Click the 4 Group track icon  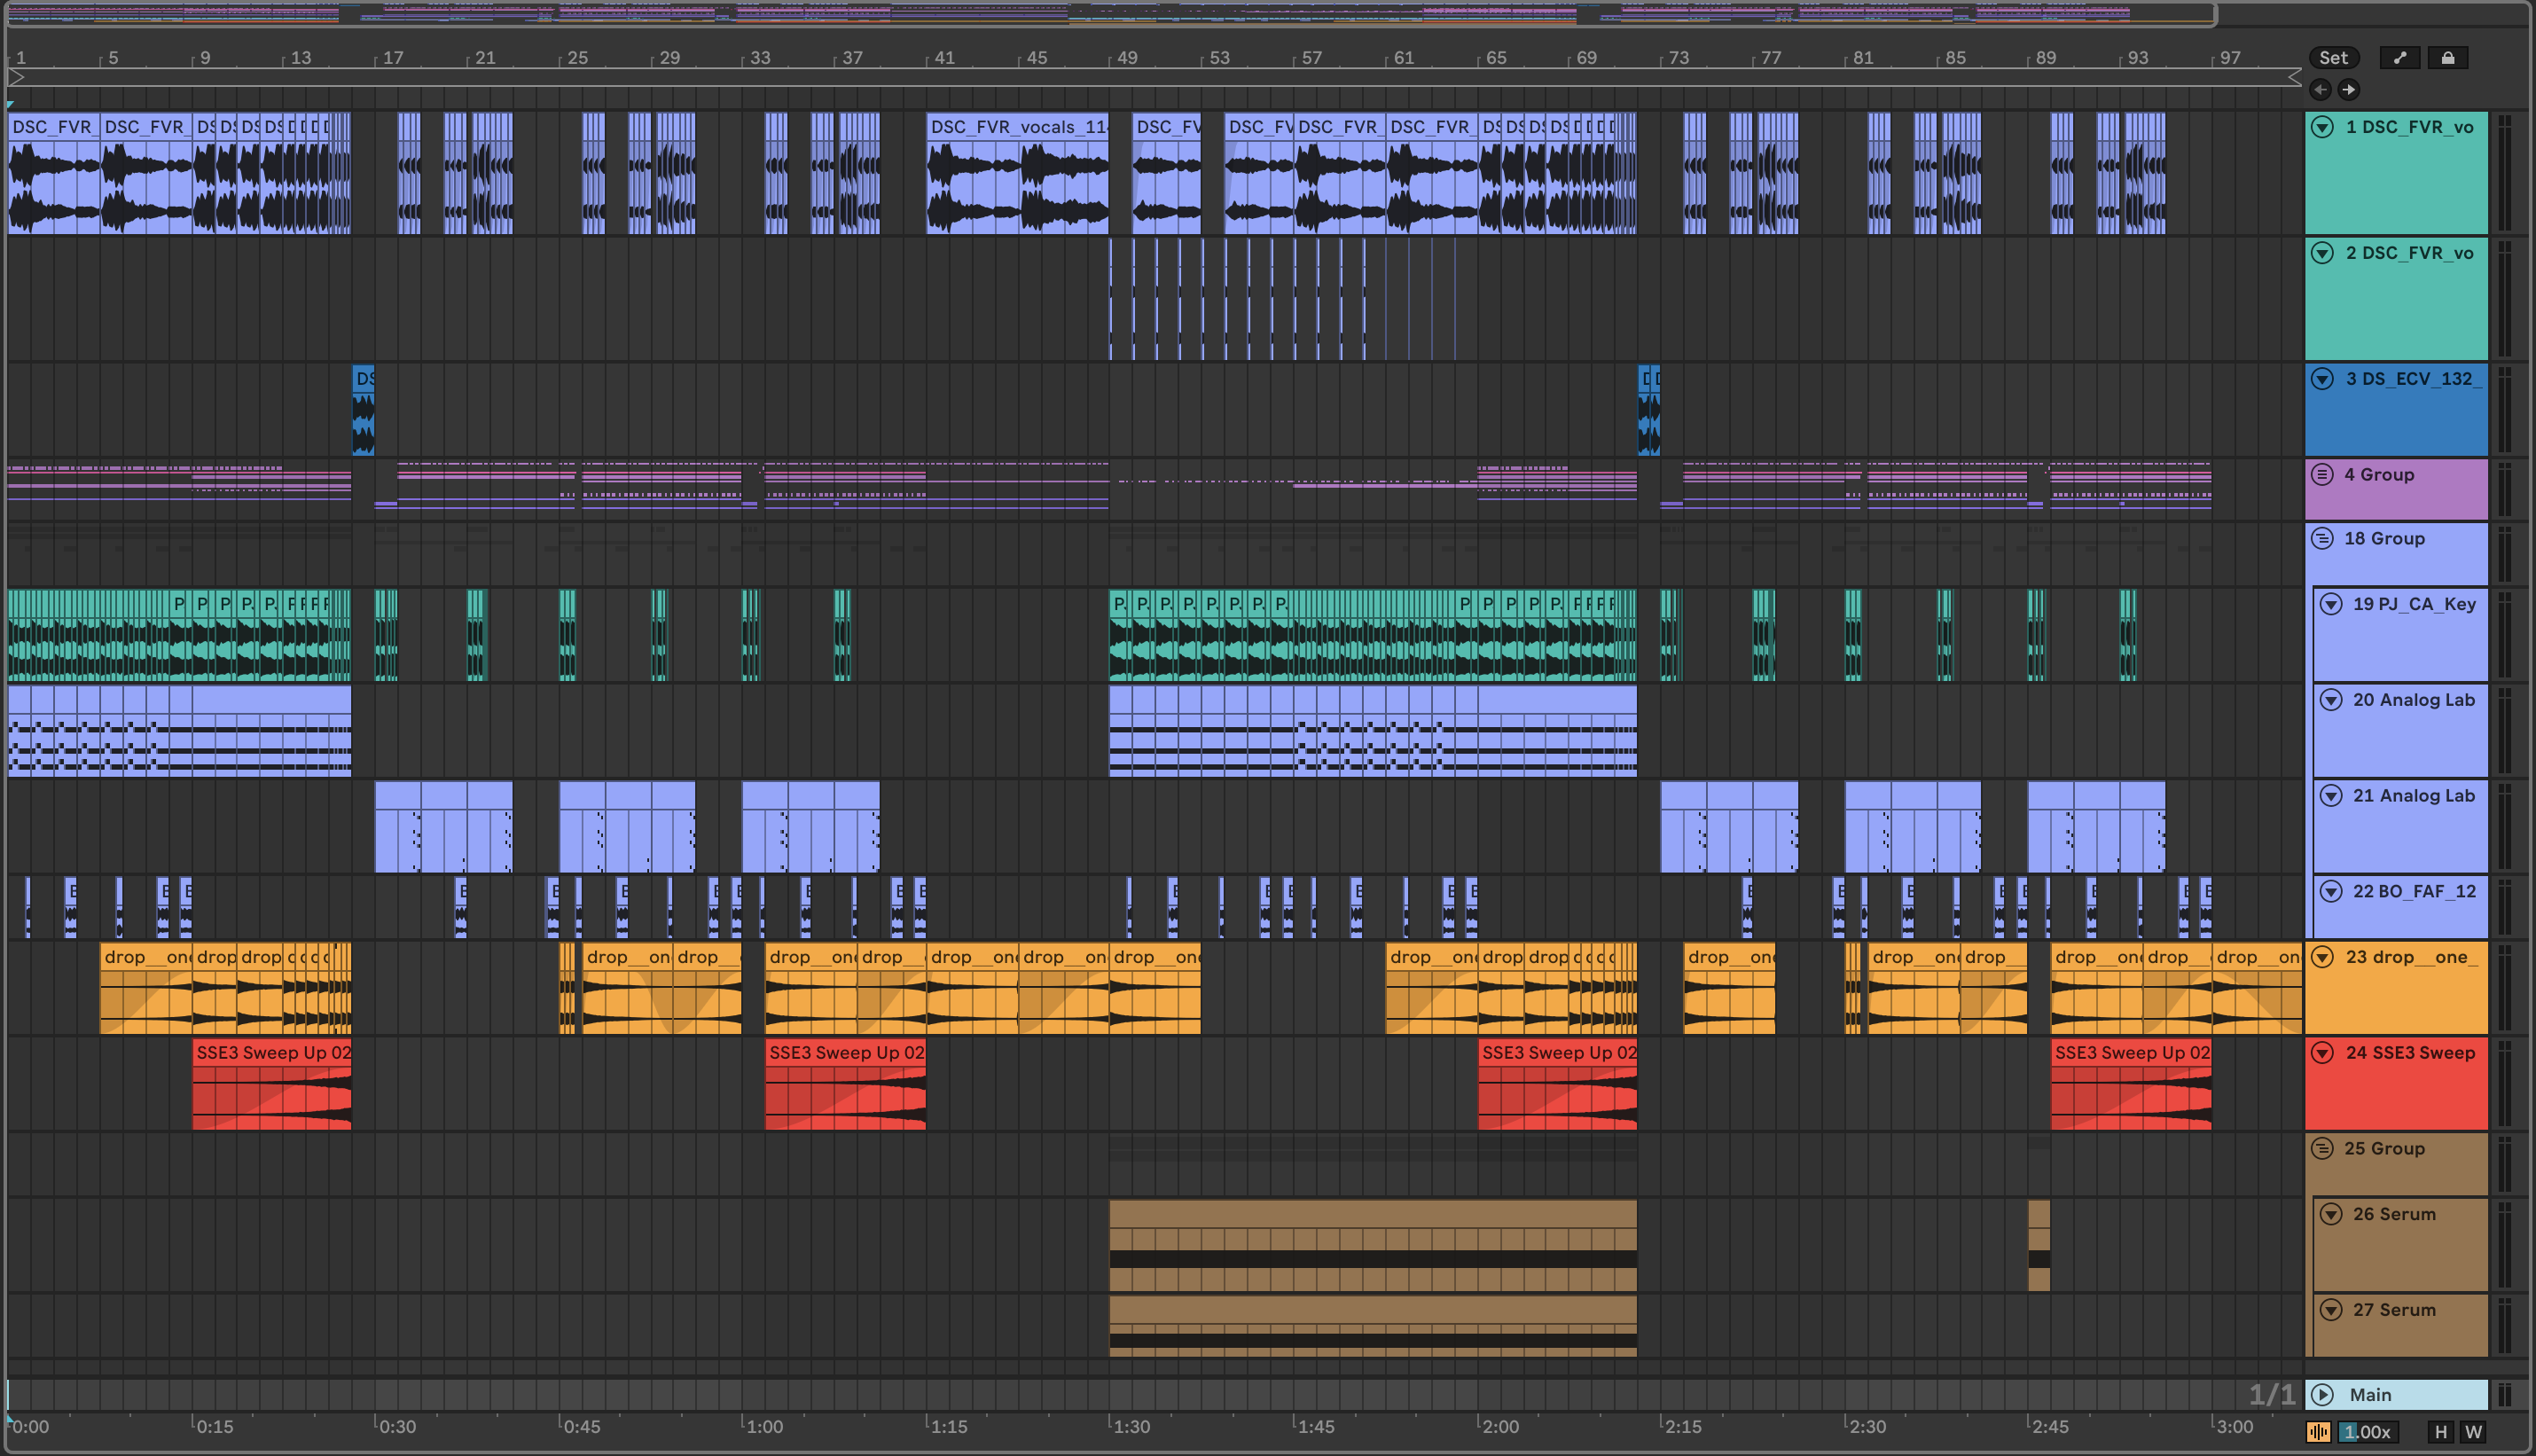[2322, 475]
